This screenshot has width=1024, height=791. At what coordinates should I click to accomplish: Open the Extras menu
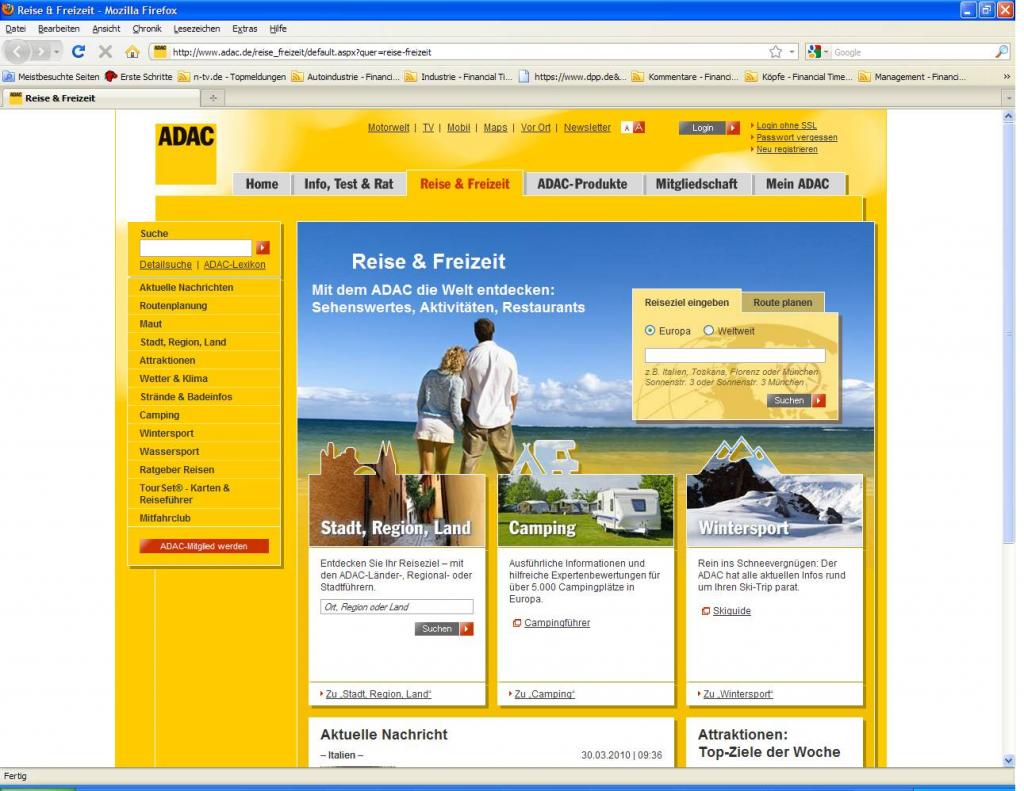244,29
